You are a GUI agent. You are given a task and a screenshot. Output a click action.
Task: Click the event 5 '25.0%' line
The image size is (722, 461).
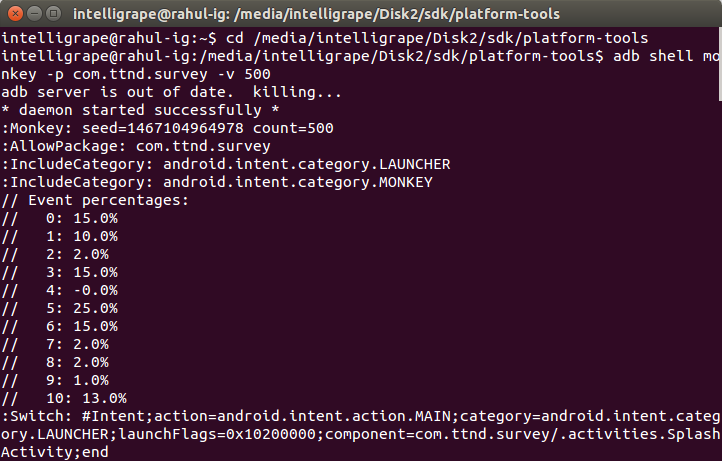coord(59,309)
